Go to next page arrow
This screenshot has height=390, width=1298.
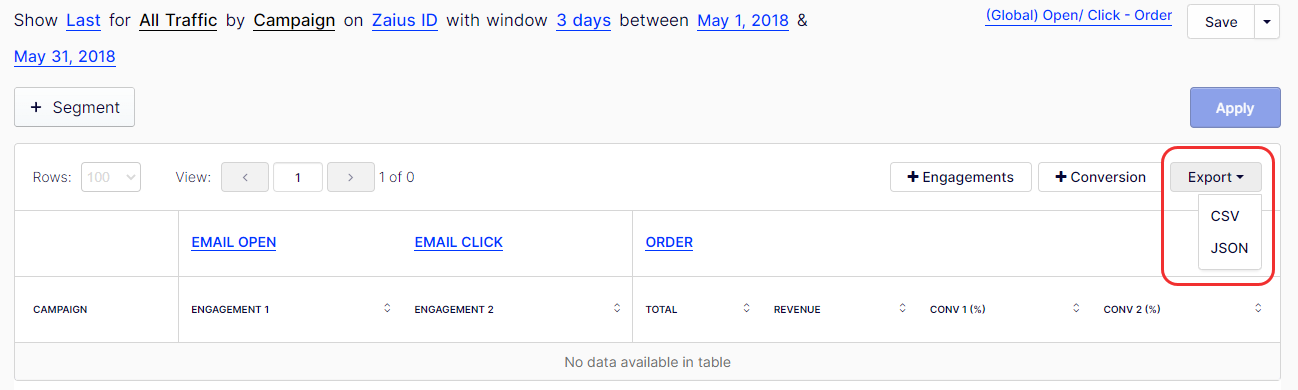(x=350, y=177)
